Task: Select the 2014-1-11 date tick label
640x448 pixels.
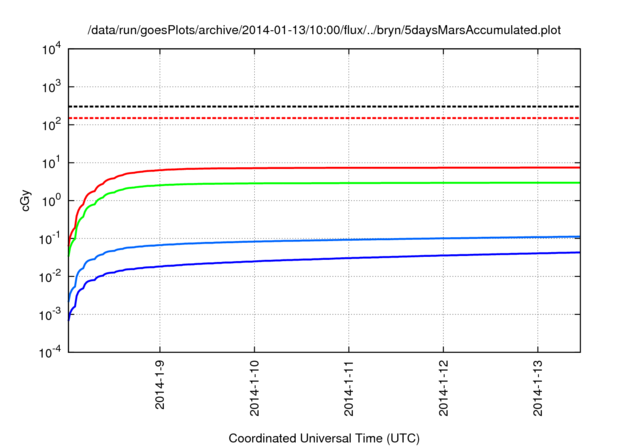Action: tap(350, 389)
